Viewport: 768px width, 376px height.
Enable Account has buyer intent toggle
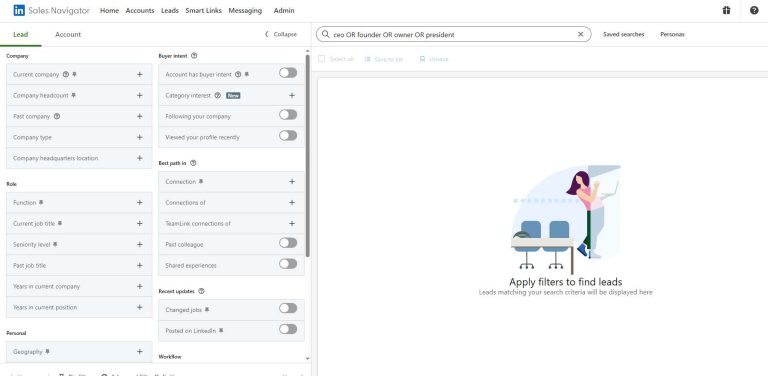[288, 73]
